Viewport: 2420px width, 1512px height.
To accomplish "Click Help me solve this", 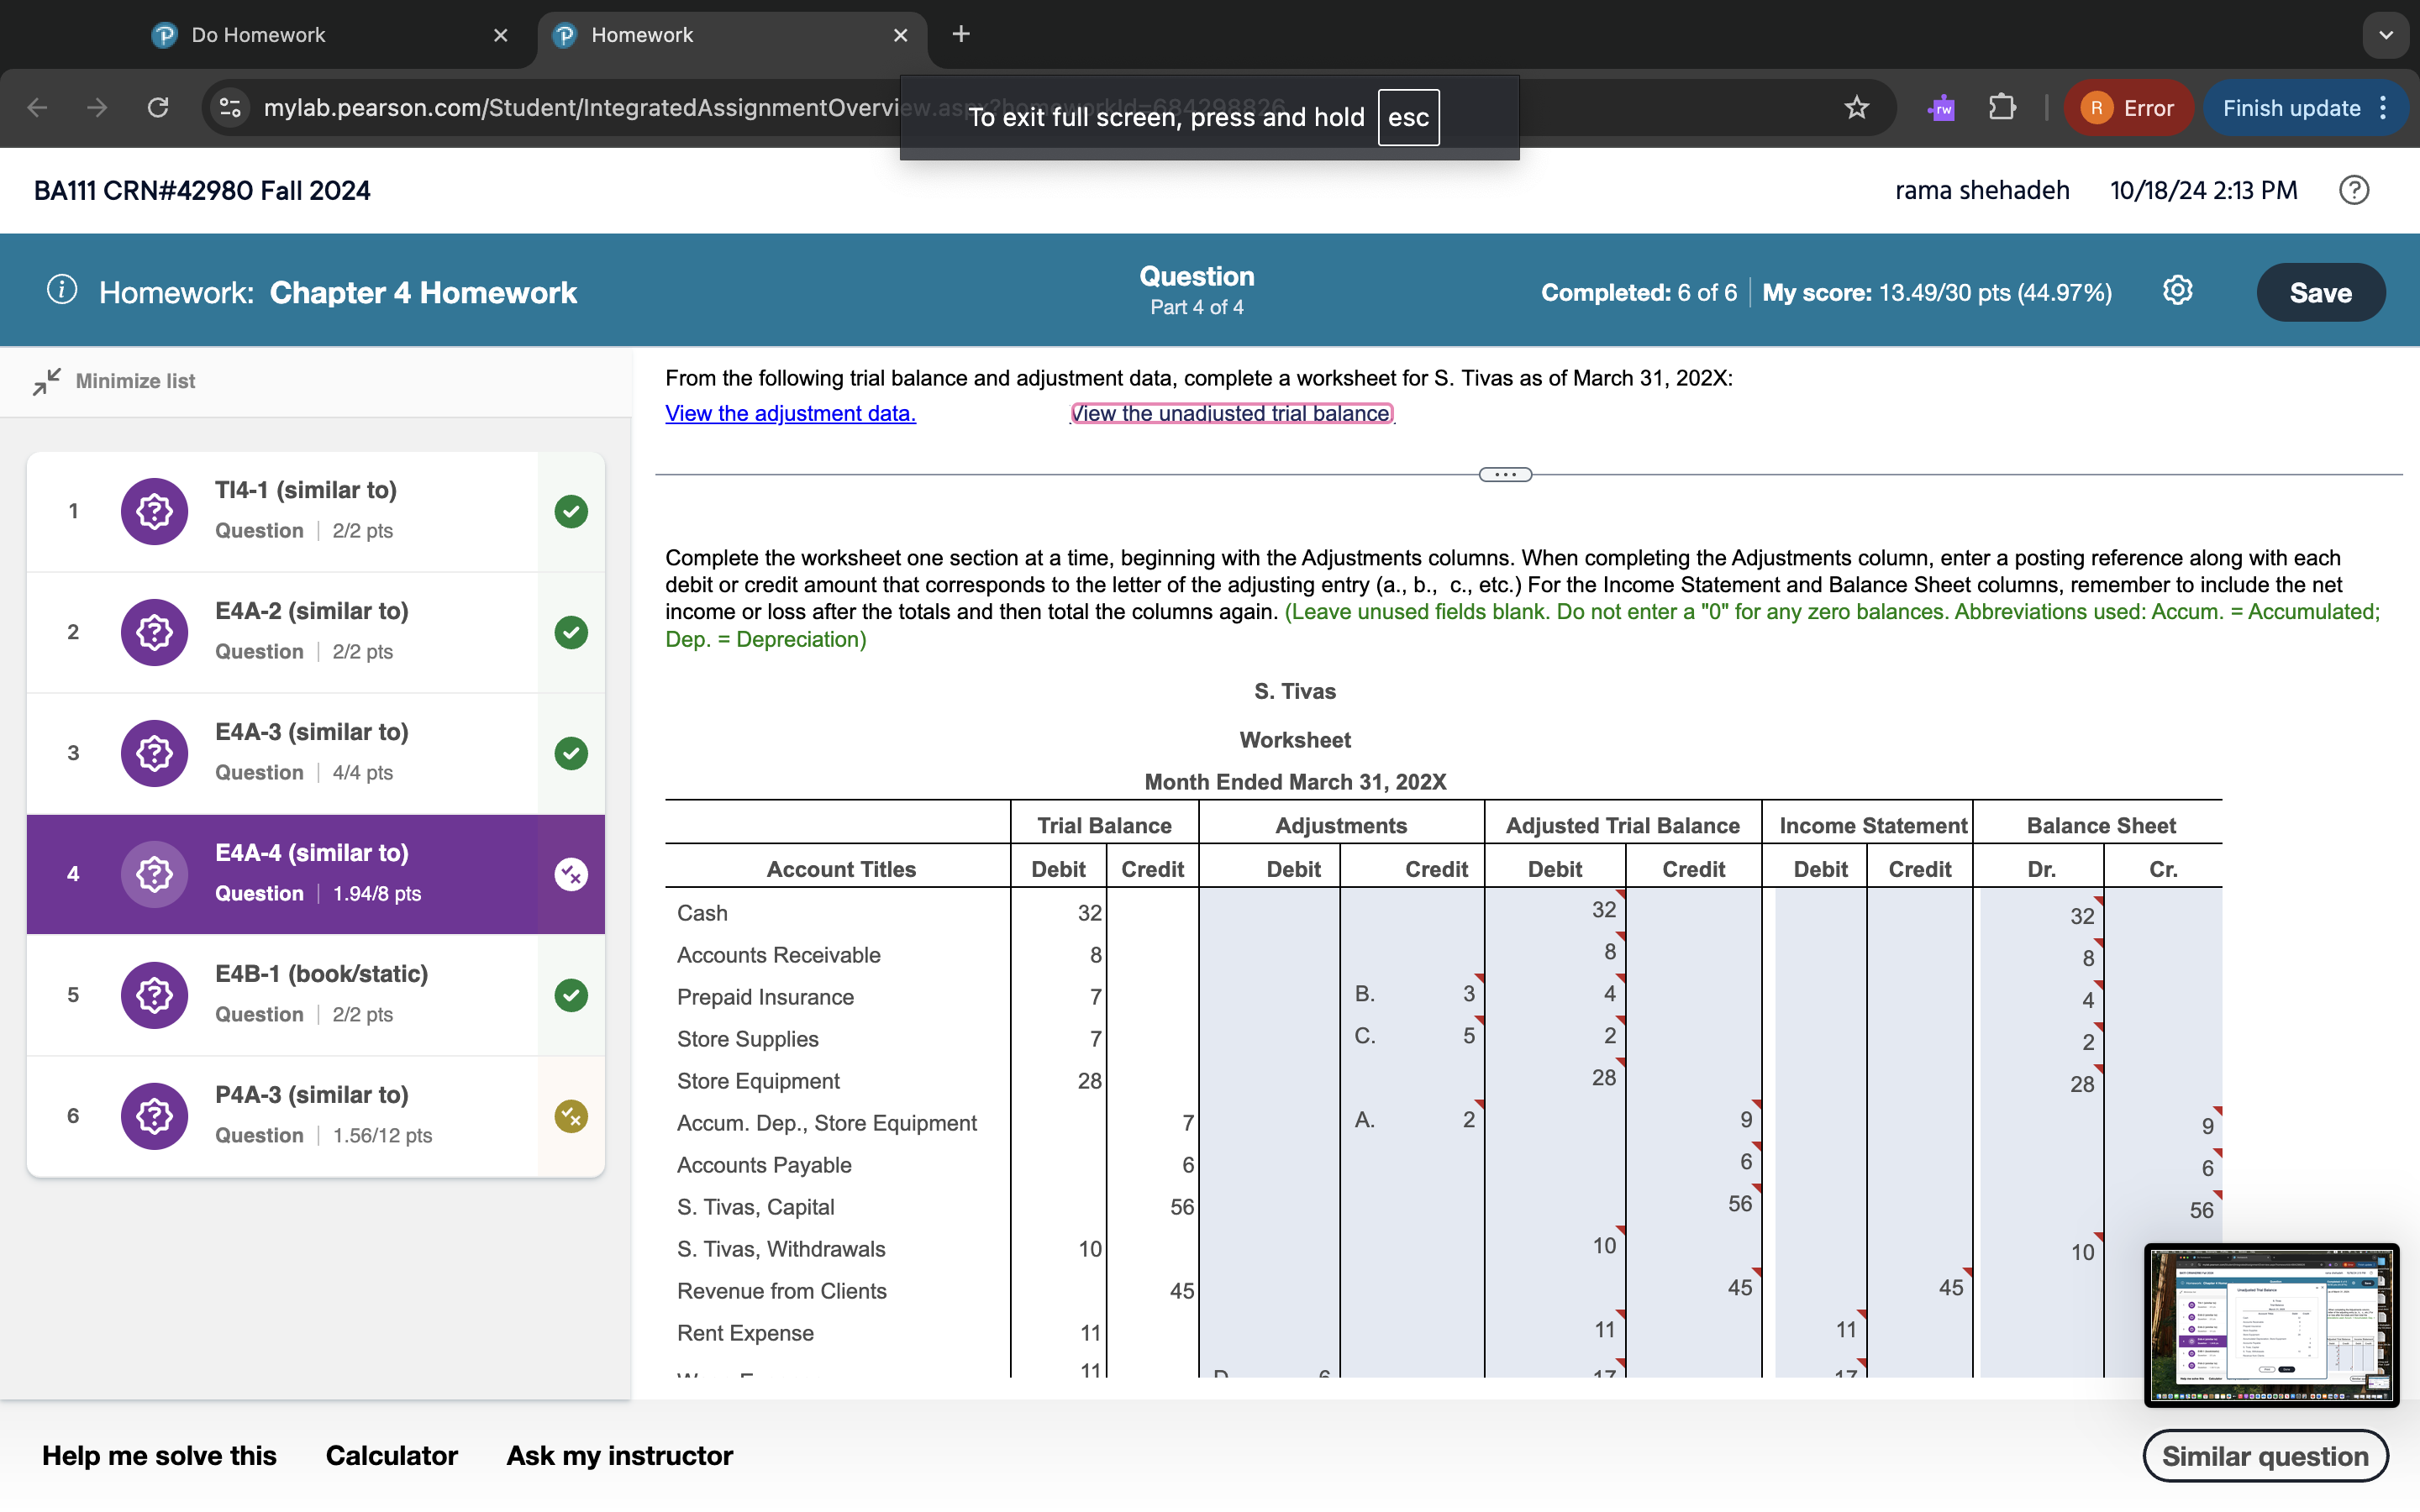I will [159, 1455].
